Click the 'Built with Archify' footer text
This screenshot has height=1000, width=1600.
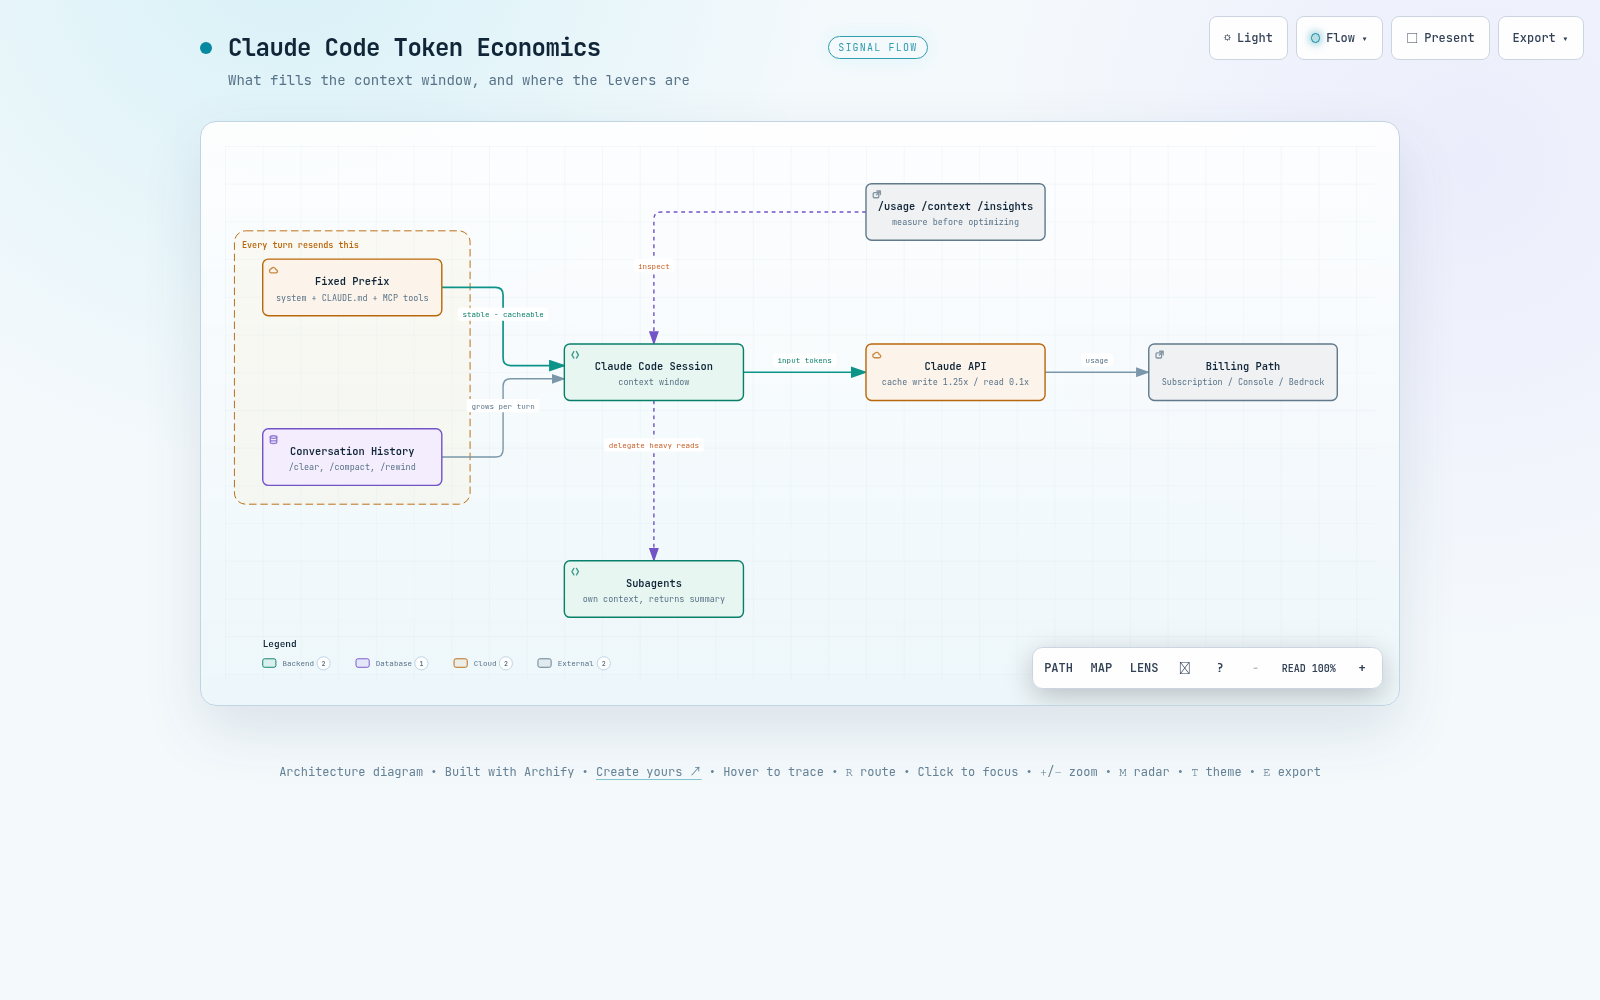pyautogui.click(x=510, y=772)
